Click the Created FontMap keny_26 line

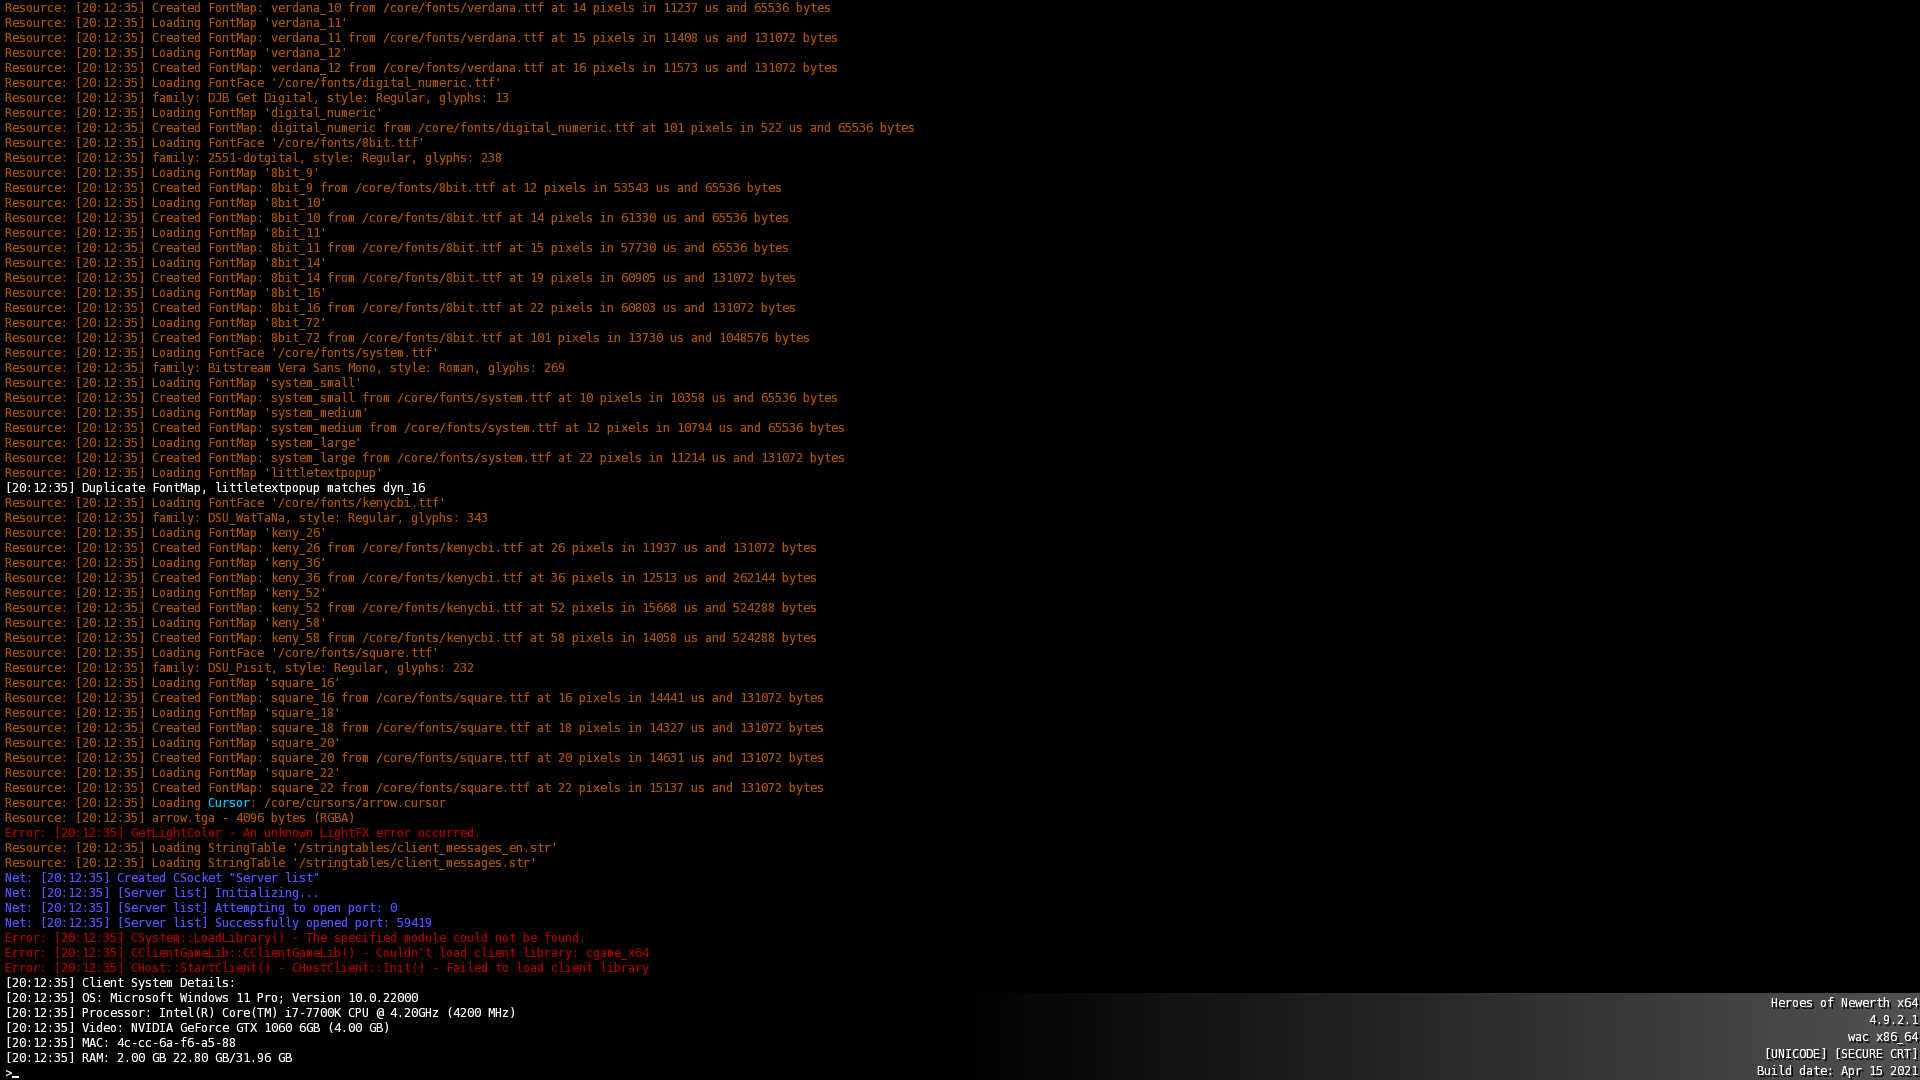click(411, 548)
